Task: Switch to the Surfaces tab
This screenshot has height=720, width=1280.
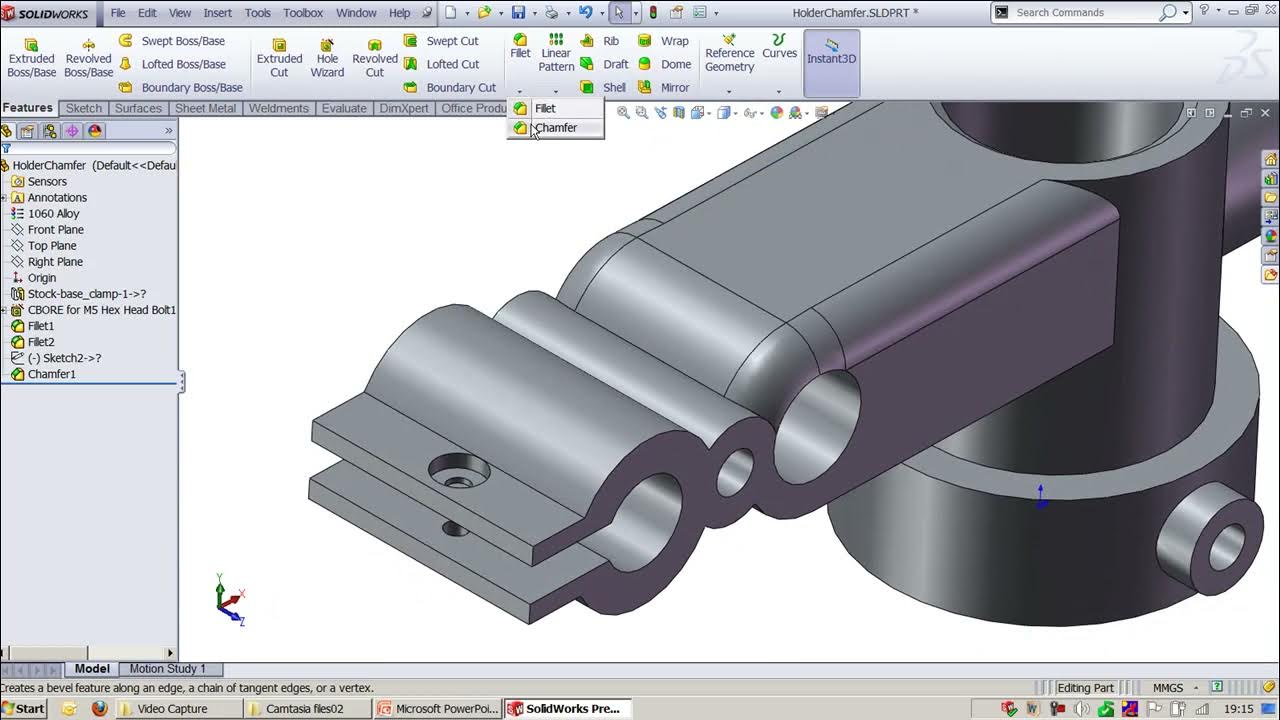Action: [x=138, y=108]
